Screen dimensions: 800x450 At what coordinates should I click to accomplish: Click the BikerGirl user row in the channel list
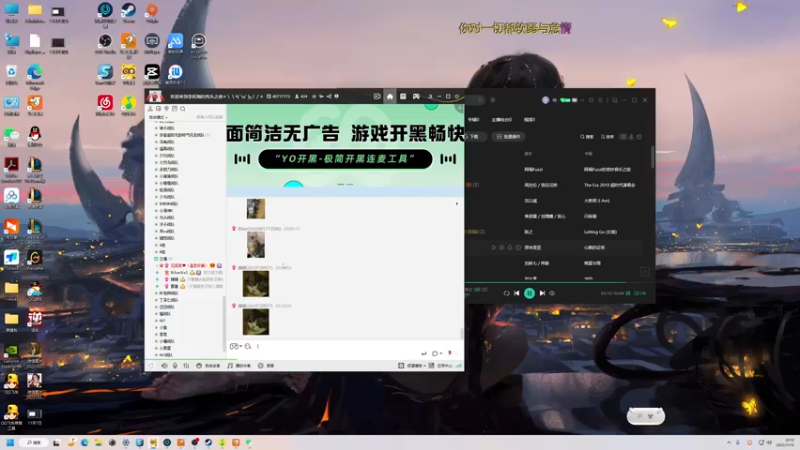(x=191, y=273)
